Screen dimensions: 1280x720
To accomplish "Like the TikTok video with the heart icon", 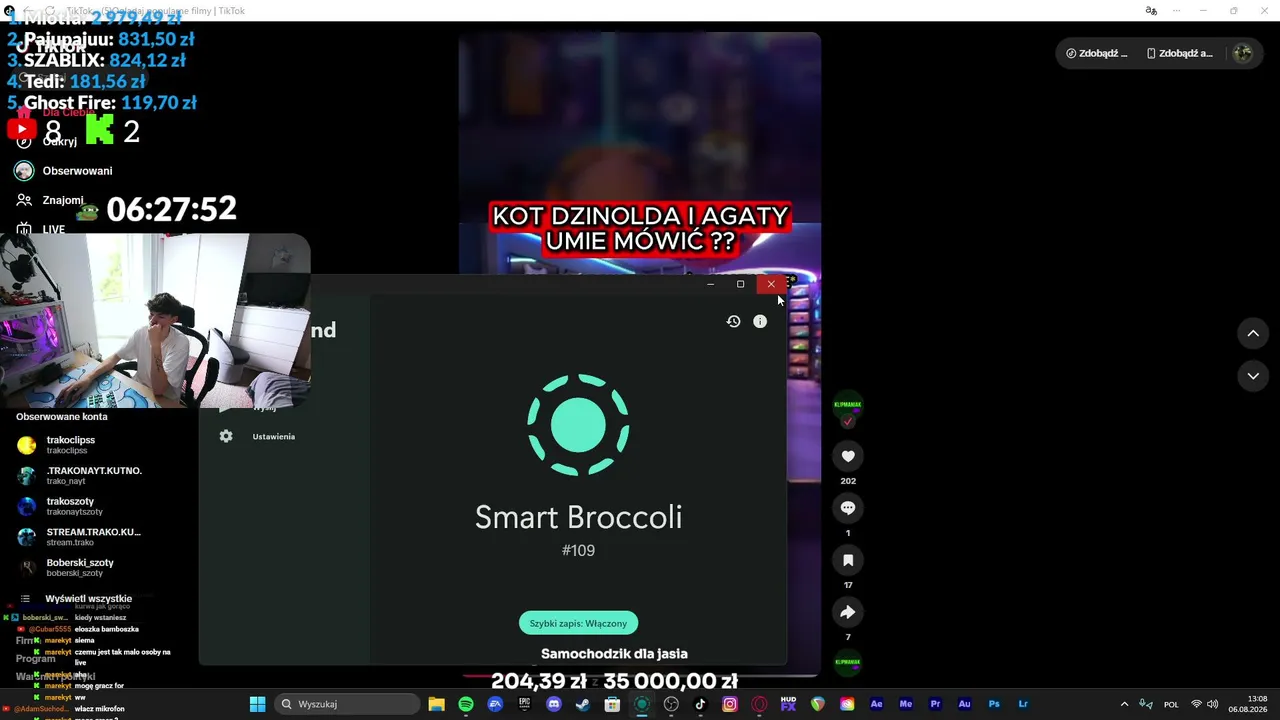I will click(x=848, y=456).
